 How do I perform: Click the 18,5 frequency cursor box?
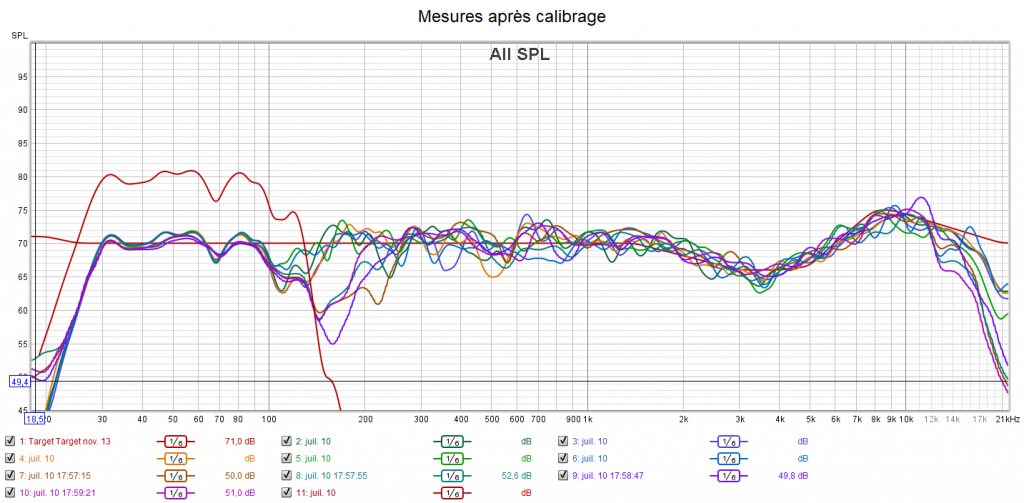[x=35, y=419]
